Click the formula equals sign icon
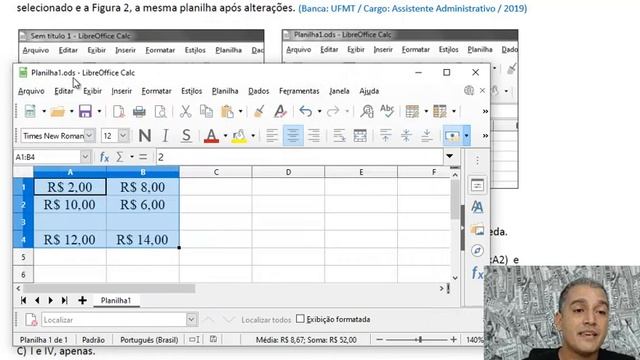Screen dimensions: 640x360 point(143,157)
